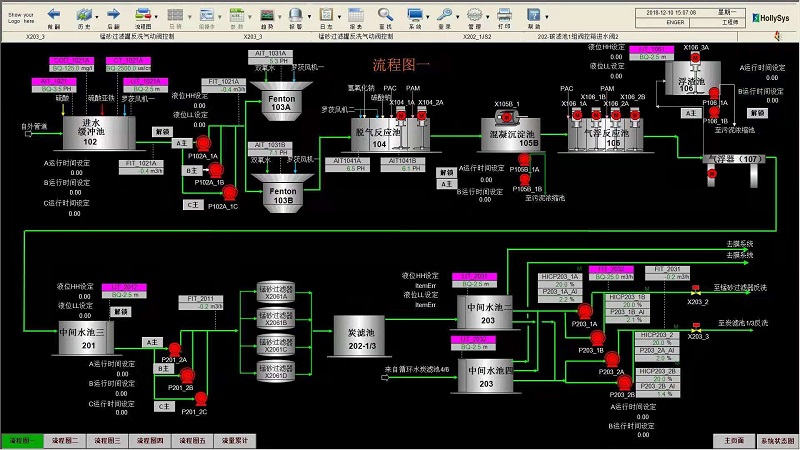Click the 系统状态图 button

click(777, 440)
